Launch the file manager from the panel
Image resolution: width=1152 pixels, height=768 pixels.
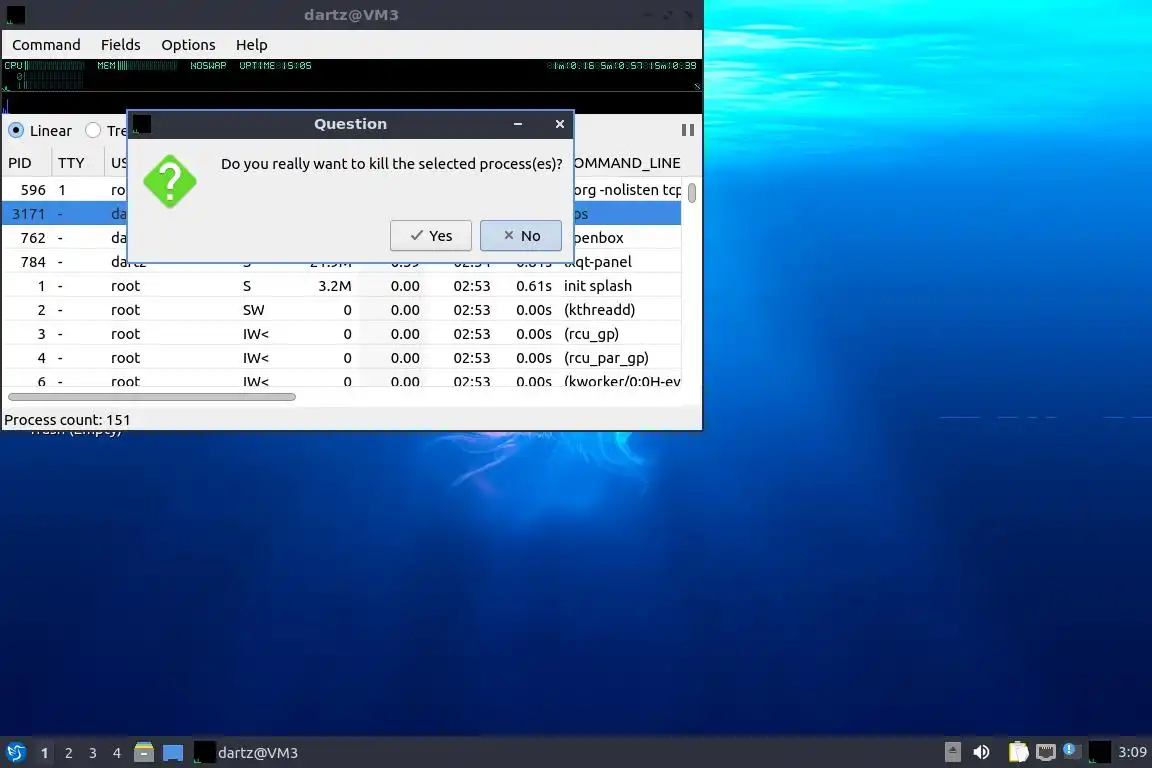(144, 753)
